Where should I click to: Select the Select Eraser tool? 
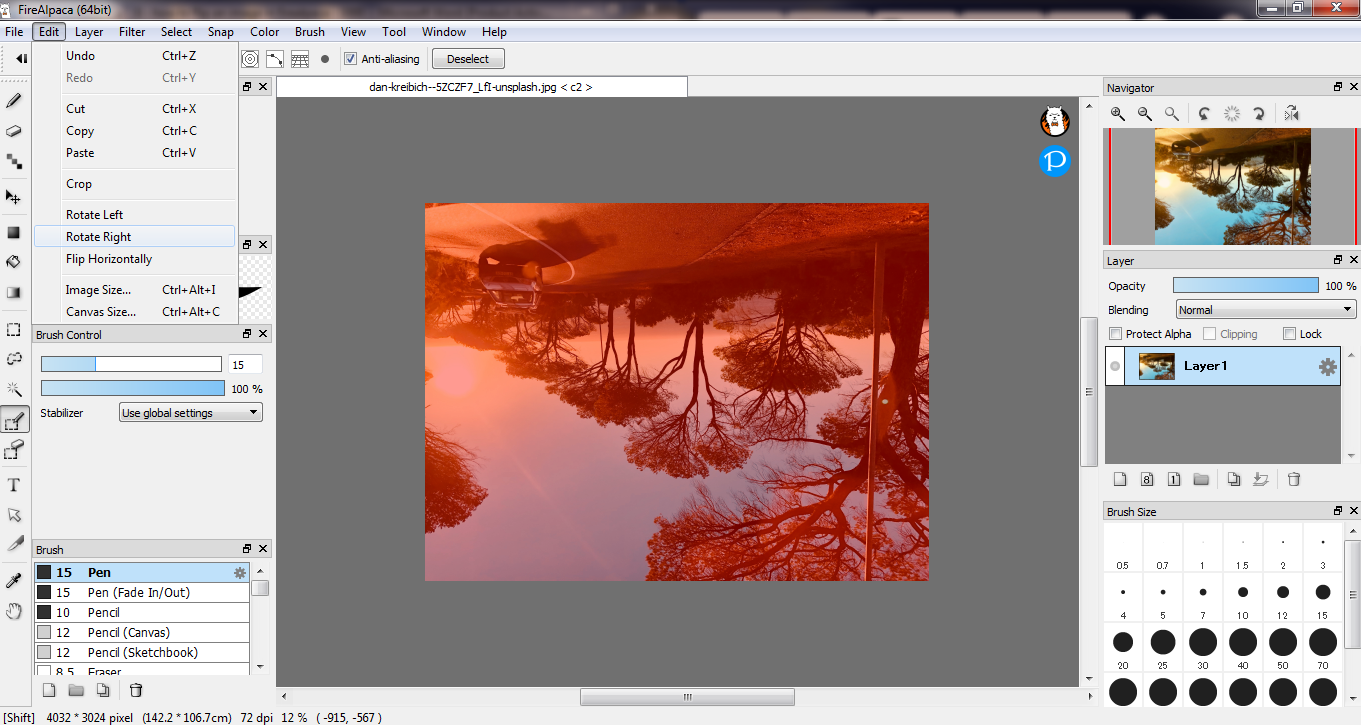(14, 451)
